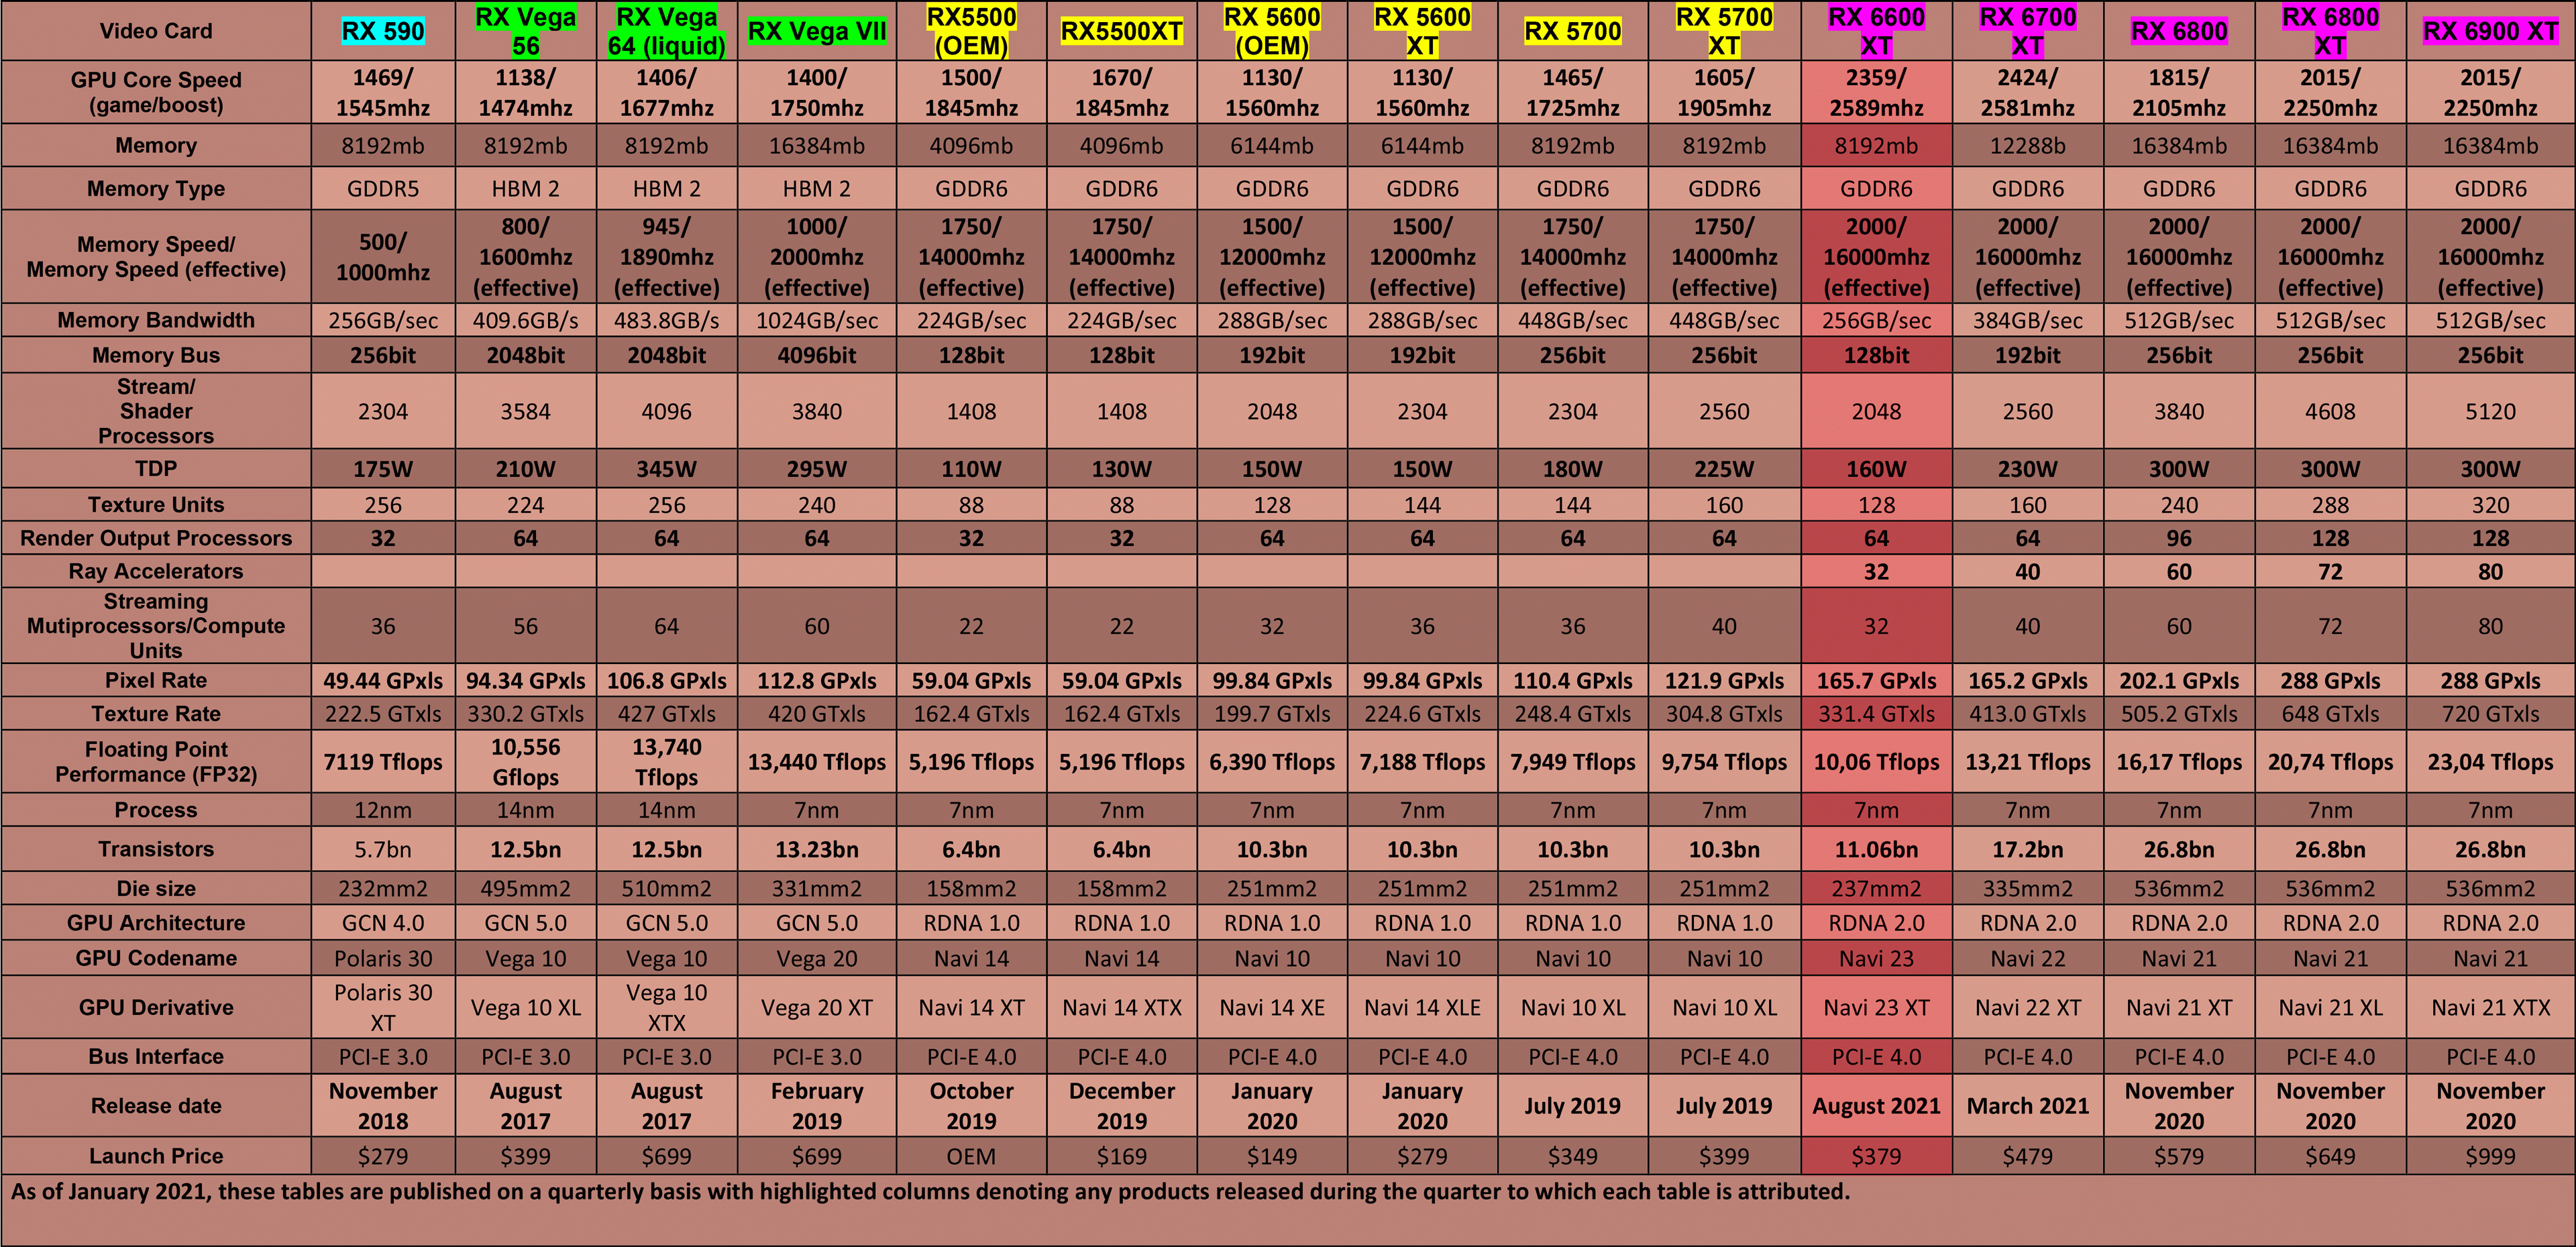Click the RX 590 column header
This screenshot has height=1247, width=2576.
pos(383,31)
